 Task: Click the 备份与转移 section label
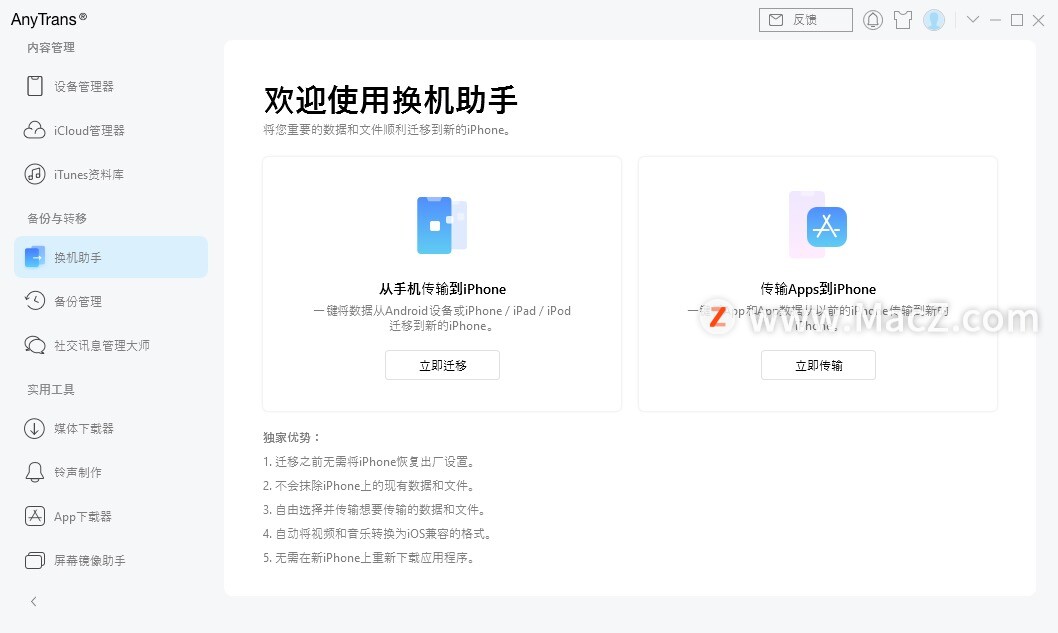click(57, 218)
